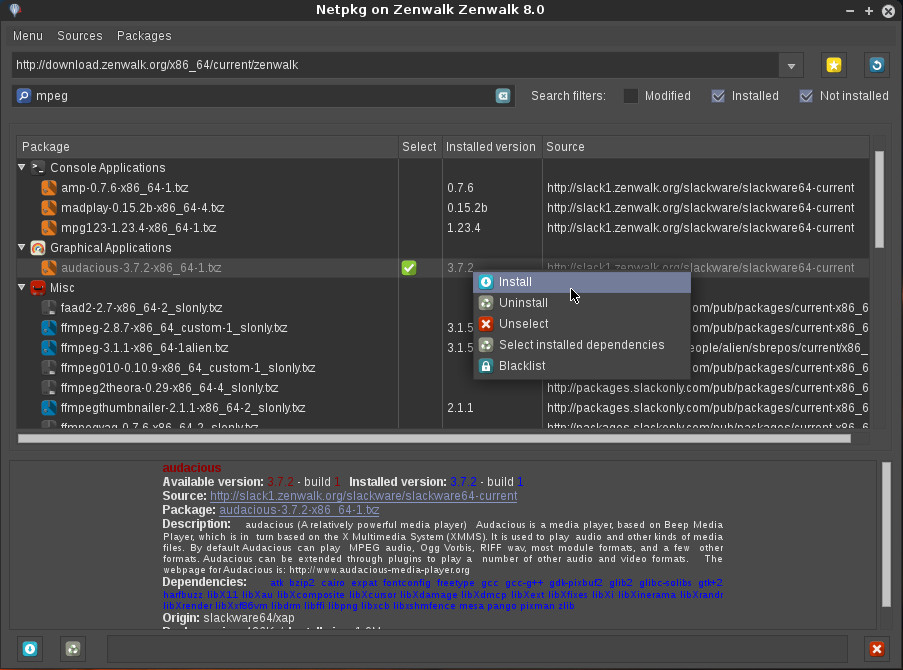Uncheck the audacious select checkbox
Screen dimensions: 903x670
[409, 267]
